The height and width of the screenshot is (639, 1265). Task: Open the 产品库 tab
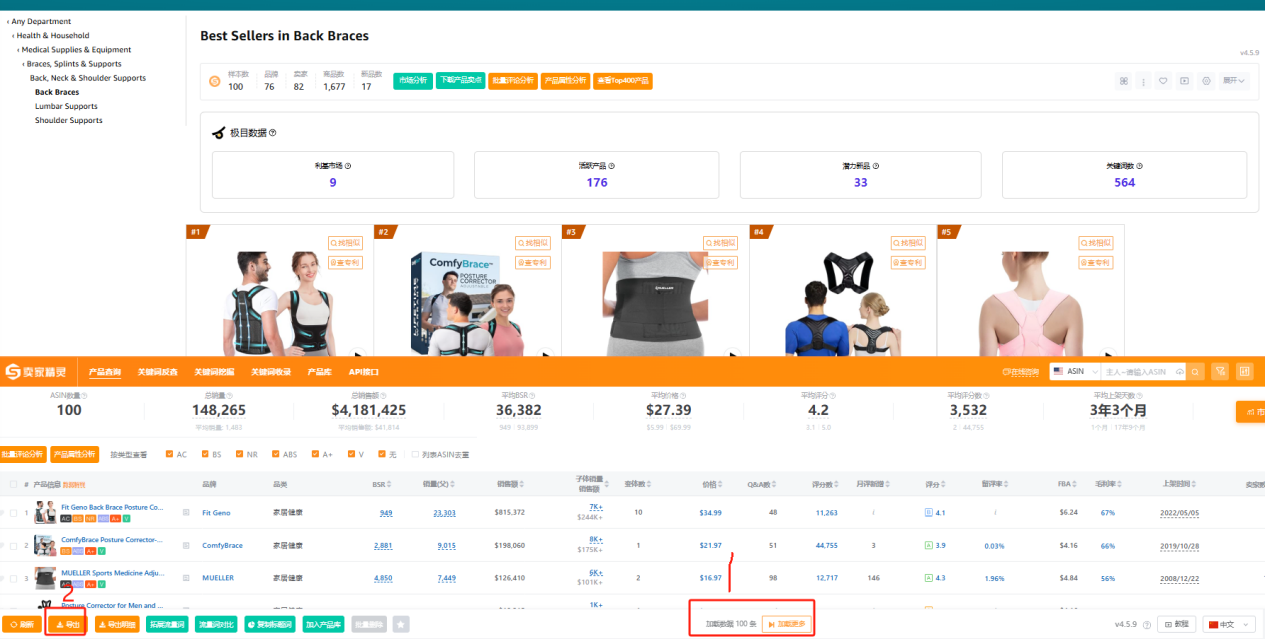point(320,372)
